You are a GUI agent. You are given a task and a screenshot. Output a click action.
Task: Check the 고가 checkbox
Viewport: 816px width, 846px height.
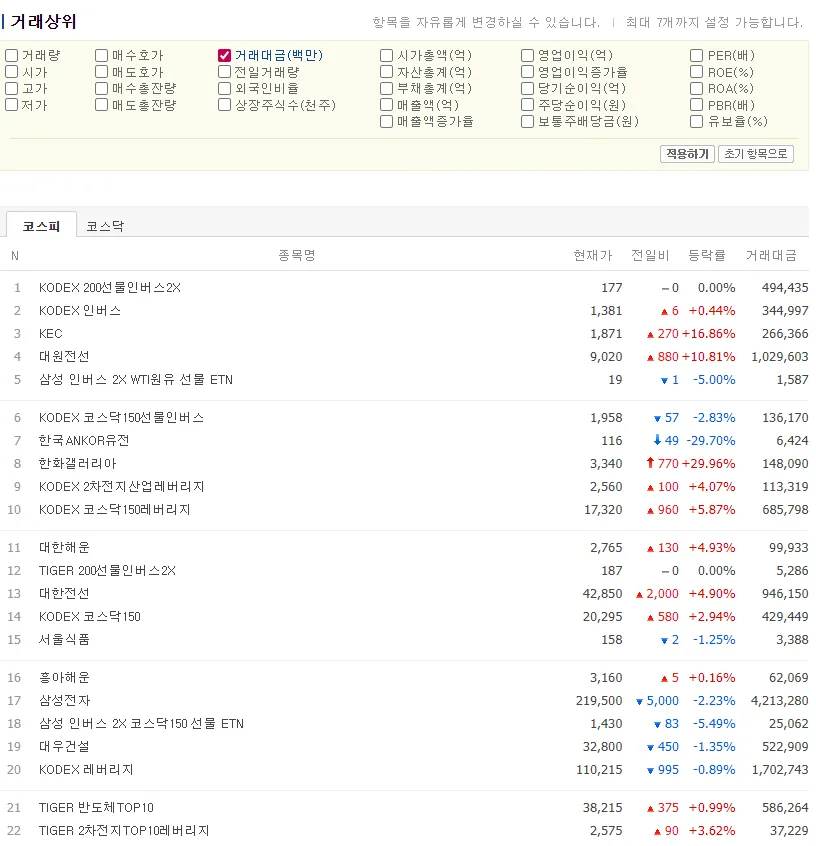coord(11,88)
